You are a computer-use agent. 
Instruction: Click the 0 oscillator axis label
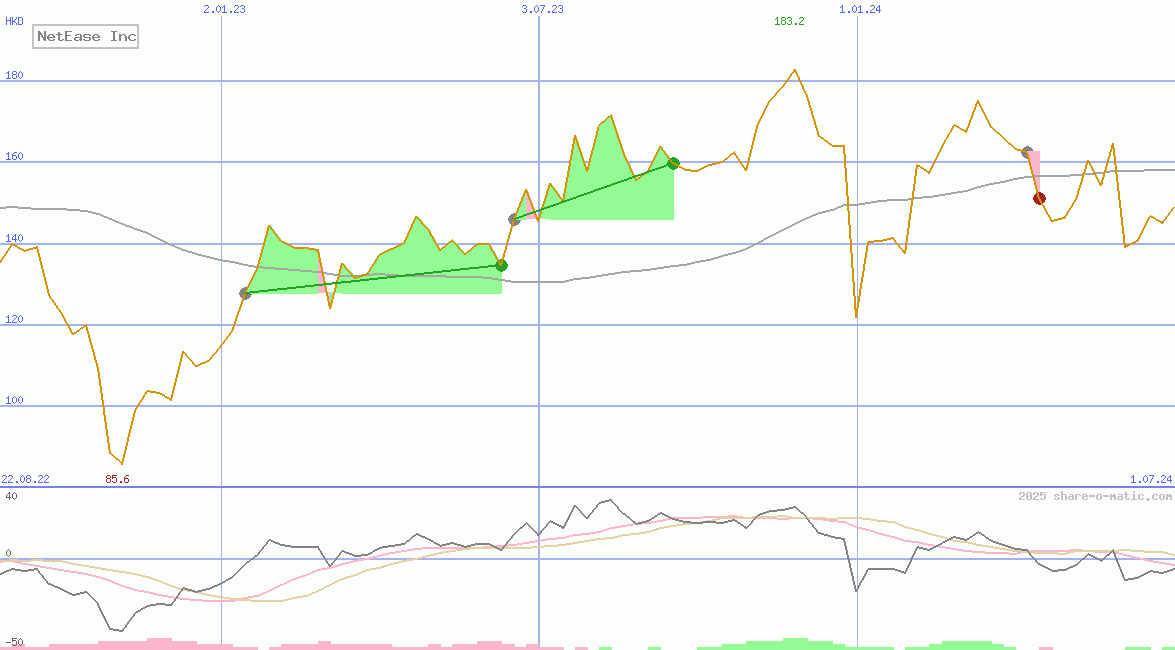(x=8, y=553)
